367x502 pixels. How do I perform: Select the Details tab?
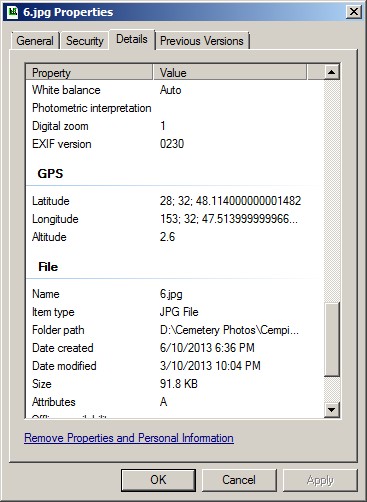click(132, 39)
